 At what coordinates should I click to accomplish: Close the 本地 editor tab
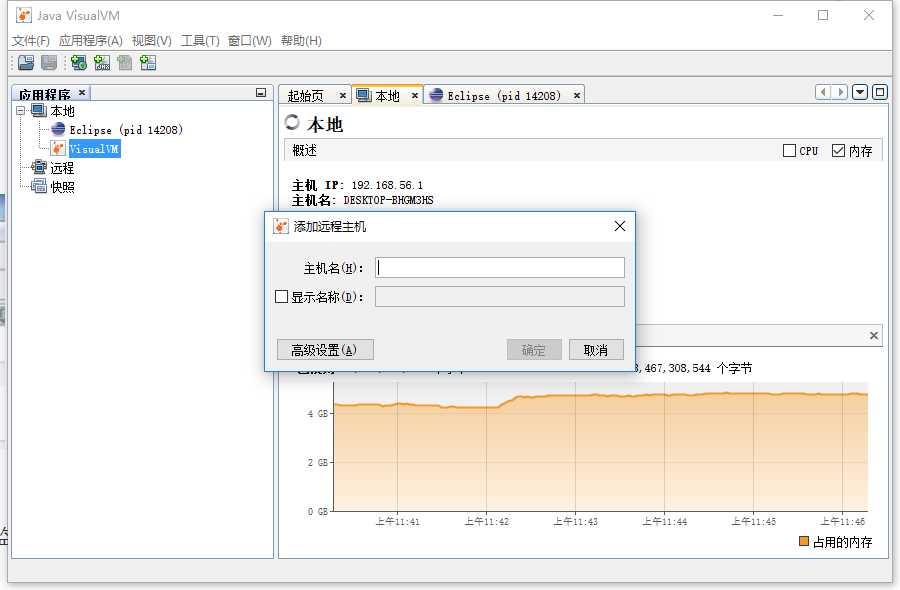coord(414,95)
